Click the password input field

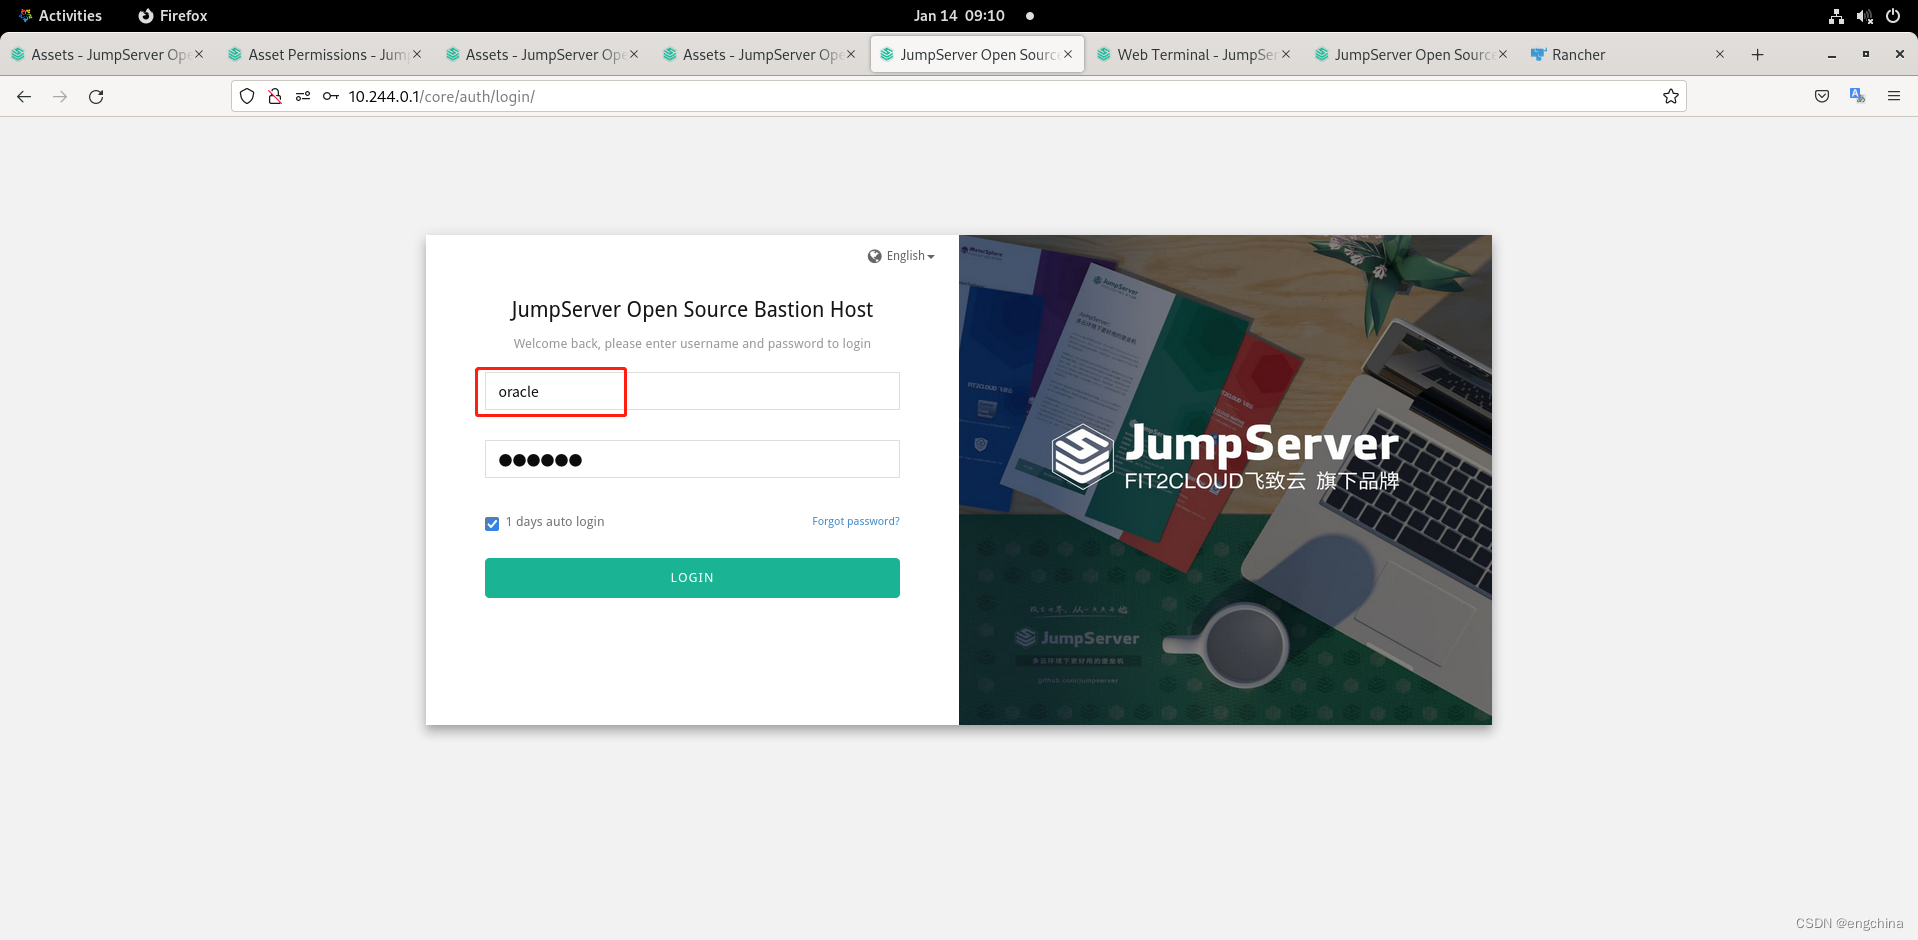[x=692, y=459]
